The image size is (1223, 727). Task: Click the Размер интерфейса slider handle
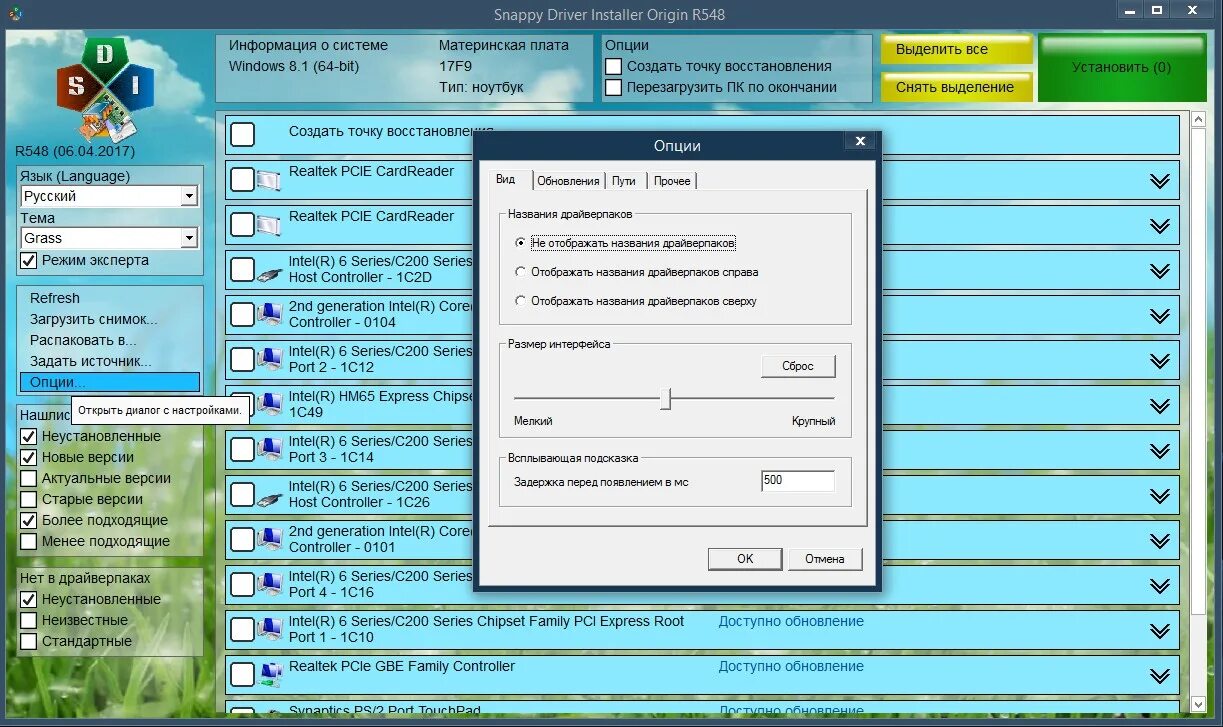point(666,398)
